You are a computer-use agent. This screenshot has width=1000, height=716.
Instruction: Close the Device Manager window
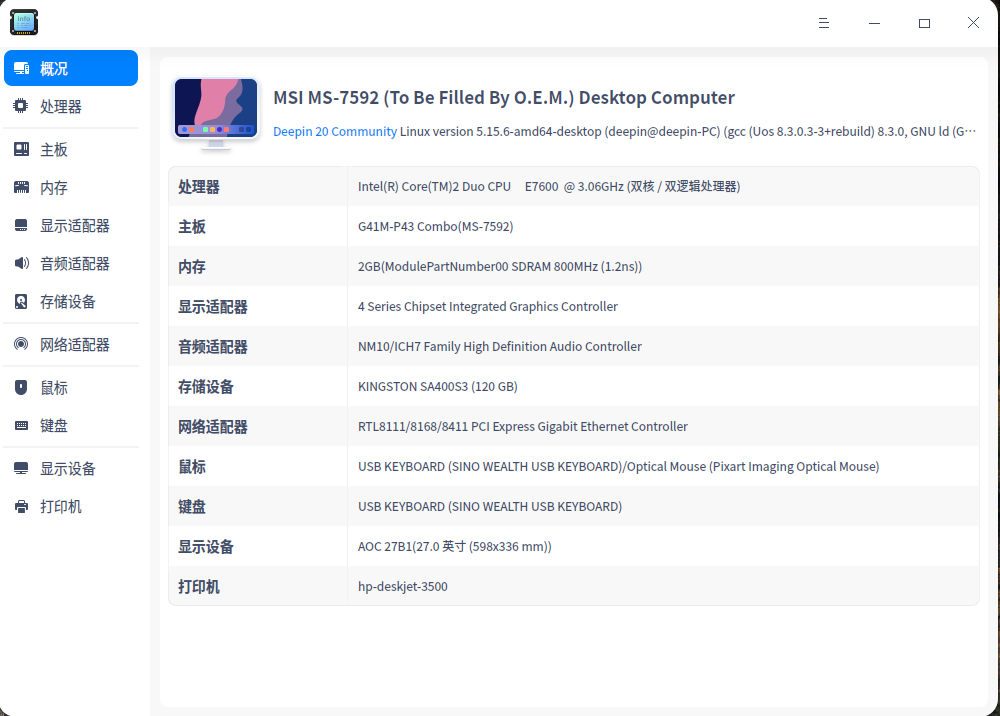tap(973, 23)
